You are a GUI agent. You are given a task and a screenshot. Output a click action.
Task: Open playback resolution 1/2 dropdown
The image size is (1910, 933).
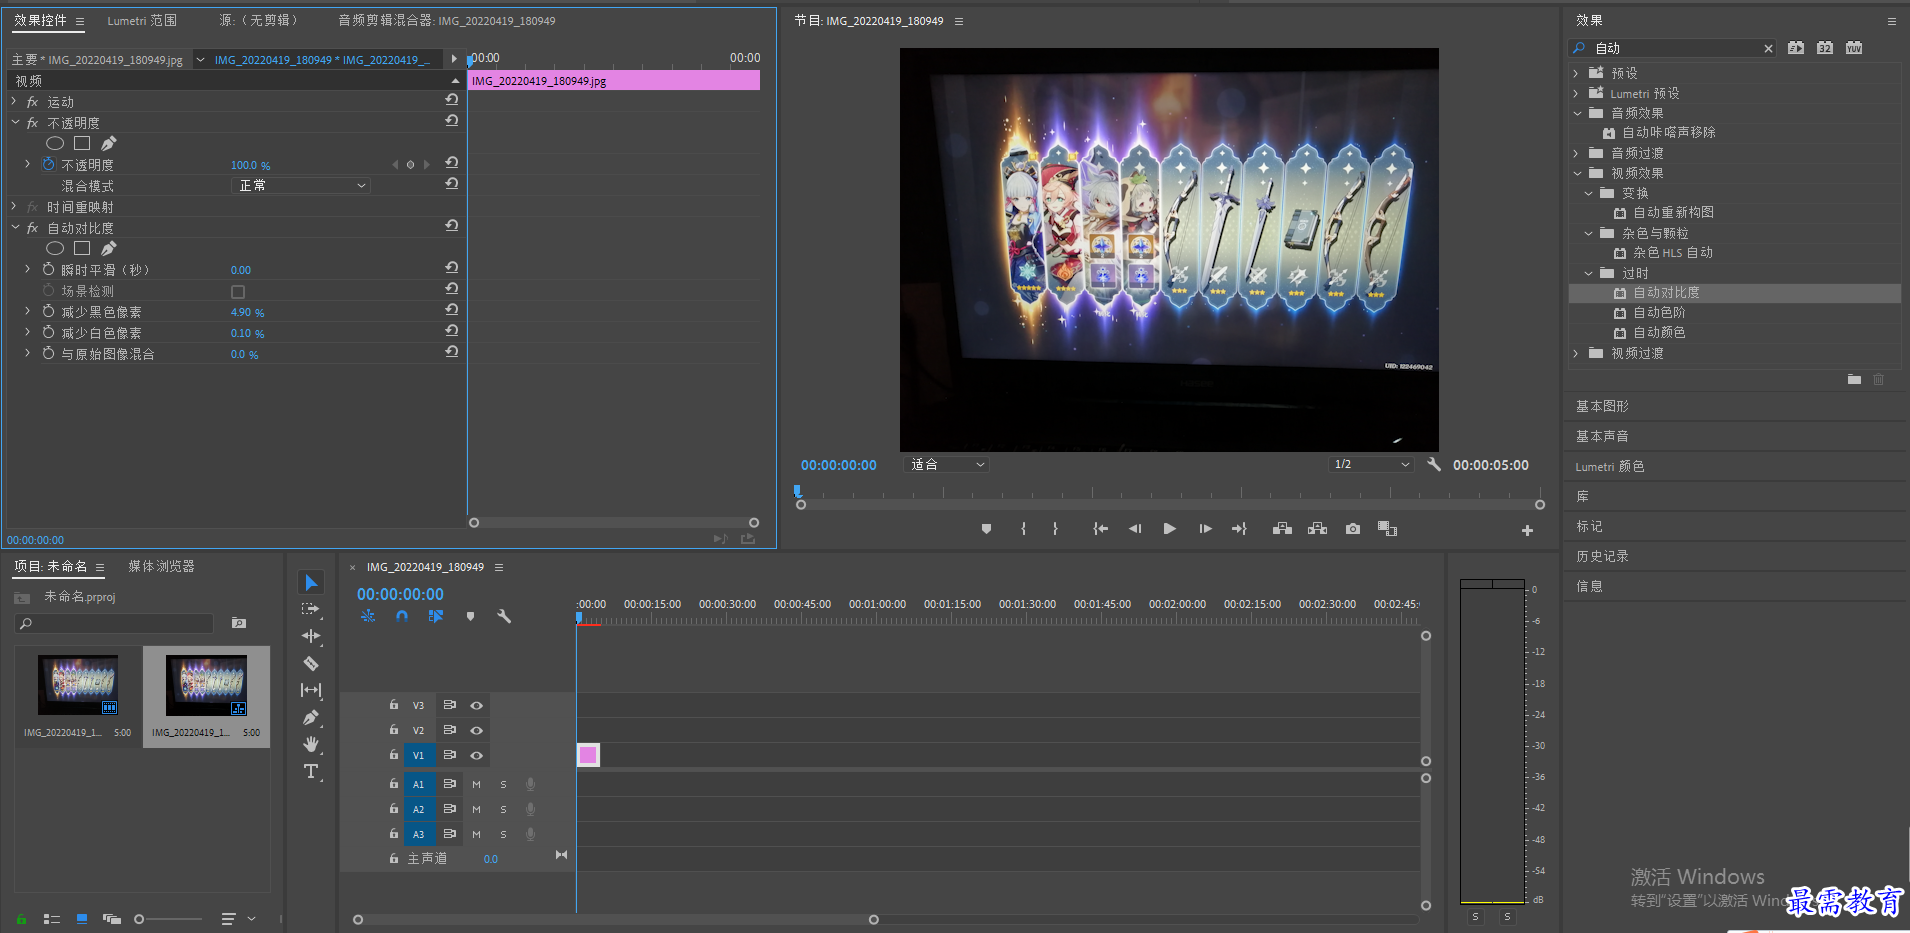click(1371, 465)
